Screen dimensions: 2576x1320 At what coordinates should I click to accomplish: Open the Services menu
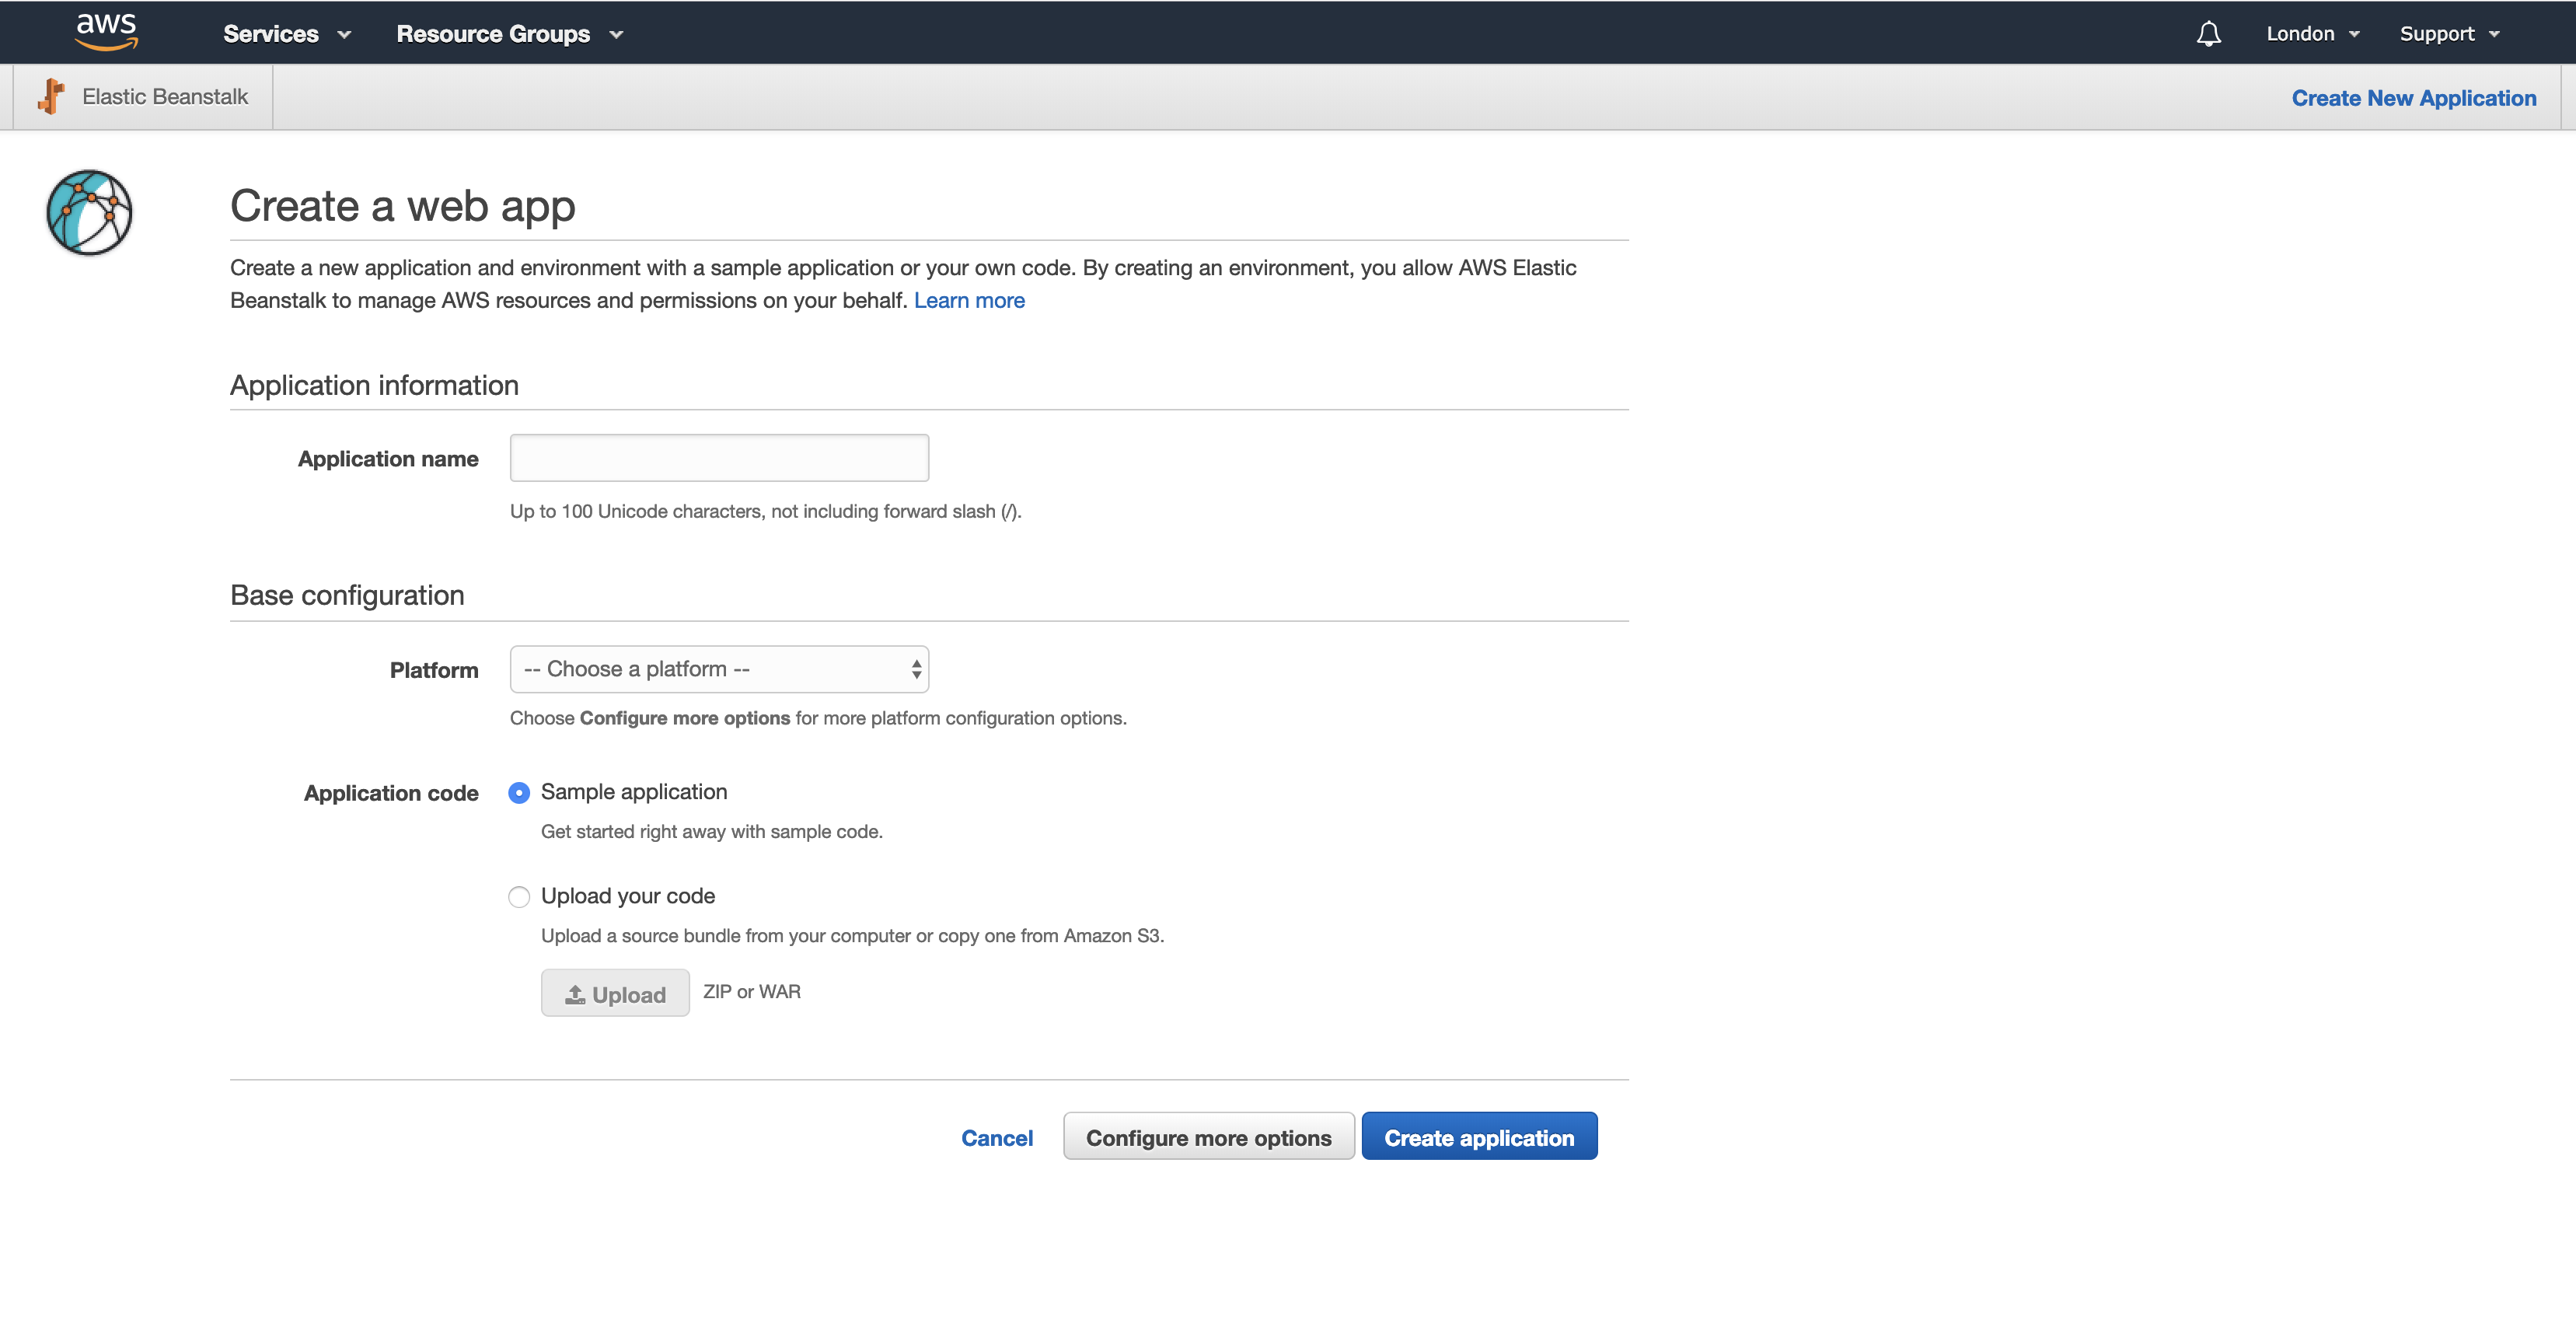tap(271, 34)
